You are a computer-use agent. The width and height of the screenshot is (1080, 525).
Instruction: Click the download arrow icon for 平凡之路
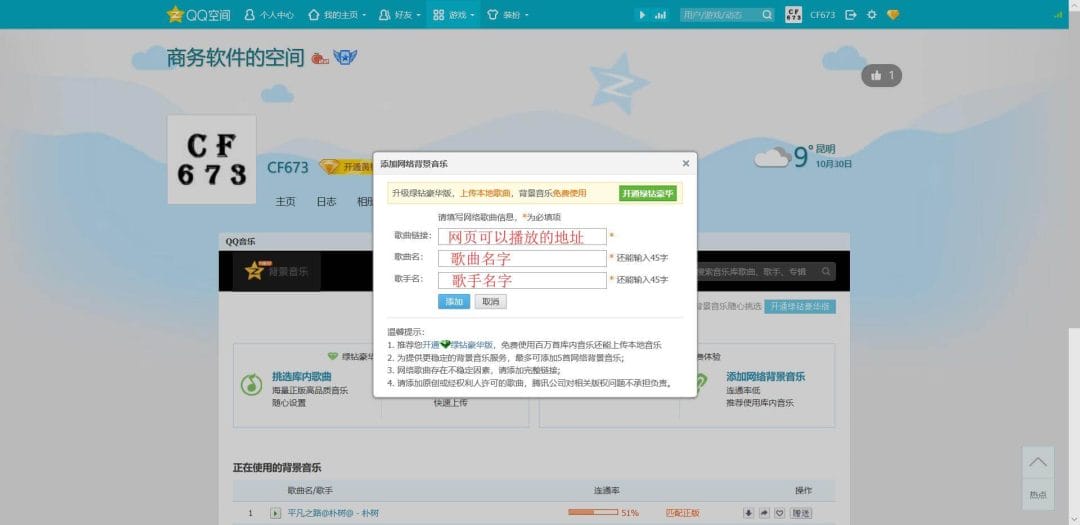tap(749, 513)
